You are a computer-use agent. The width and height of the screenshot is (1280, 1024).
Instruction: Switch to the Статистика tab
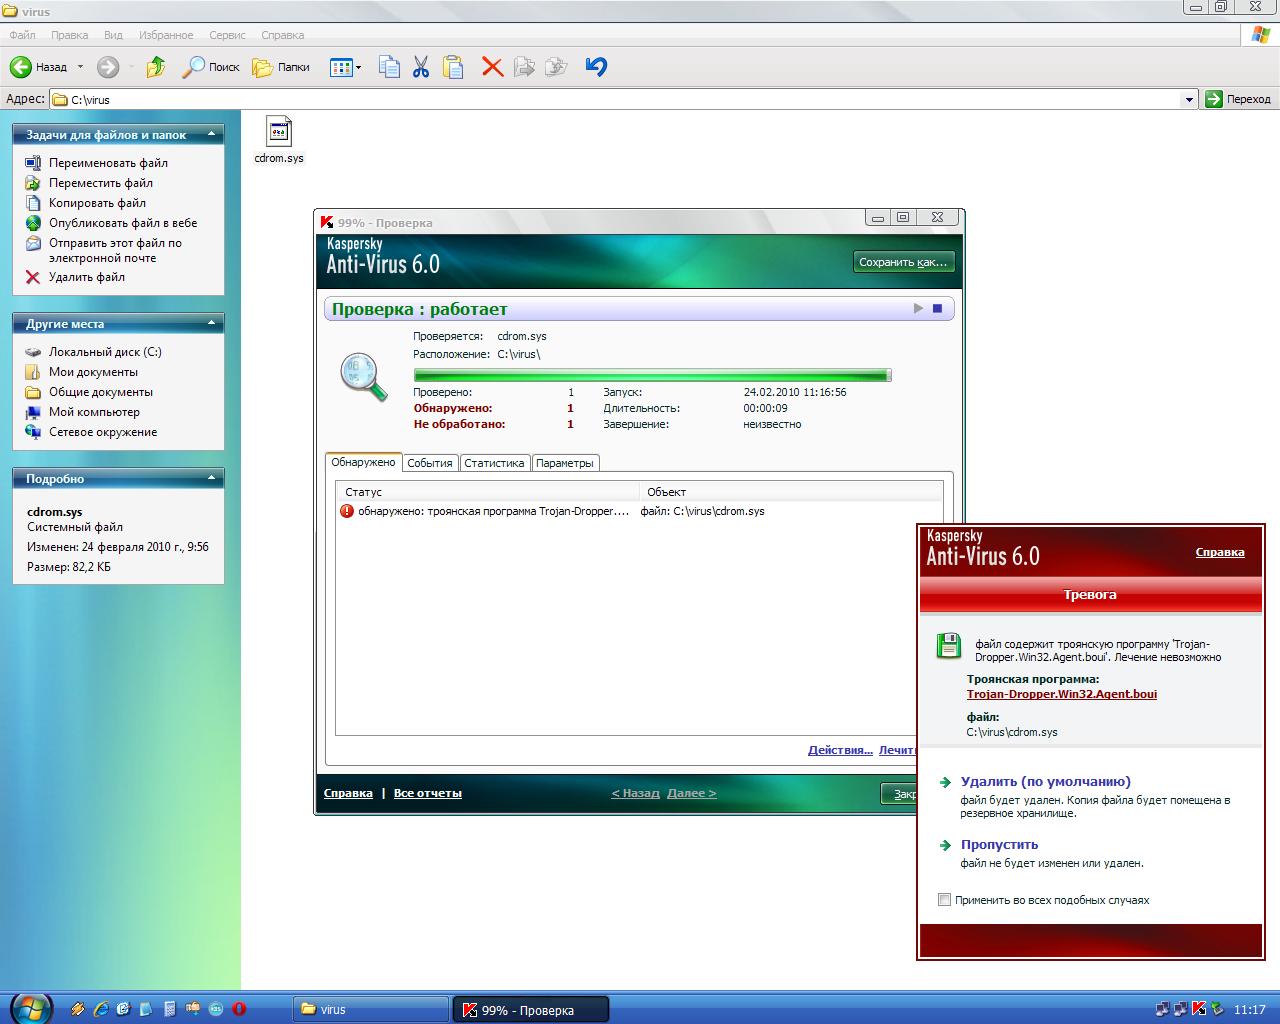pyautogui.click(x=494, y=463)
